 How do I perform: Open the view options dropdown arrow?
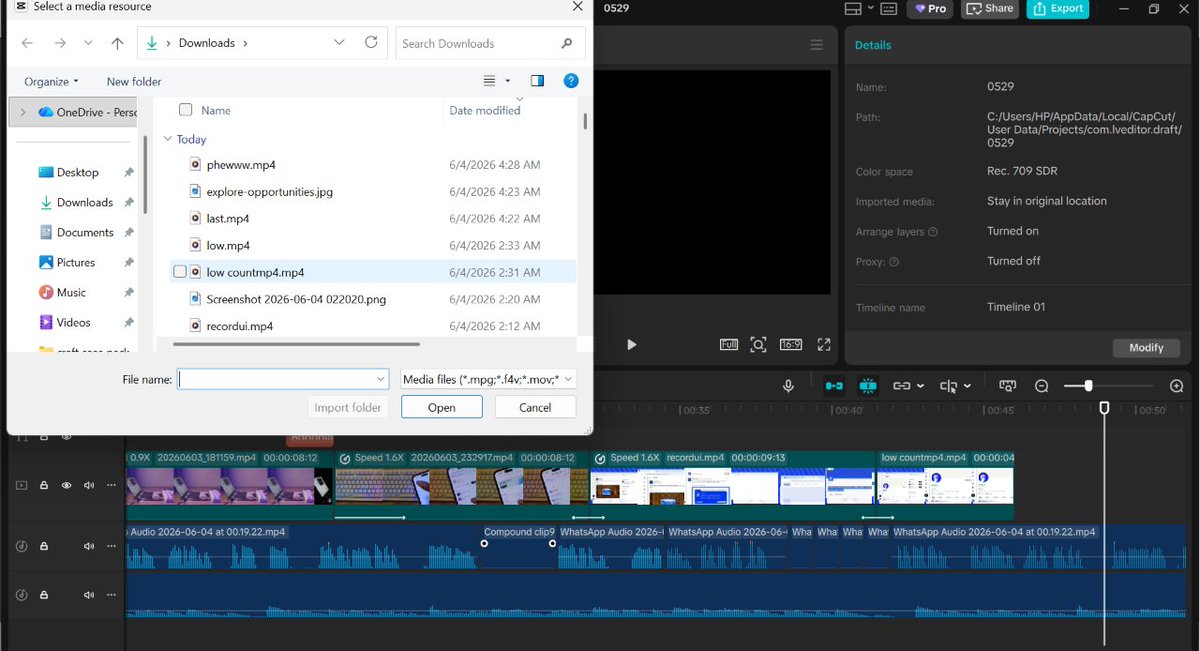point(508,81)
